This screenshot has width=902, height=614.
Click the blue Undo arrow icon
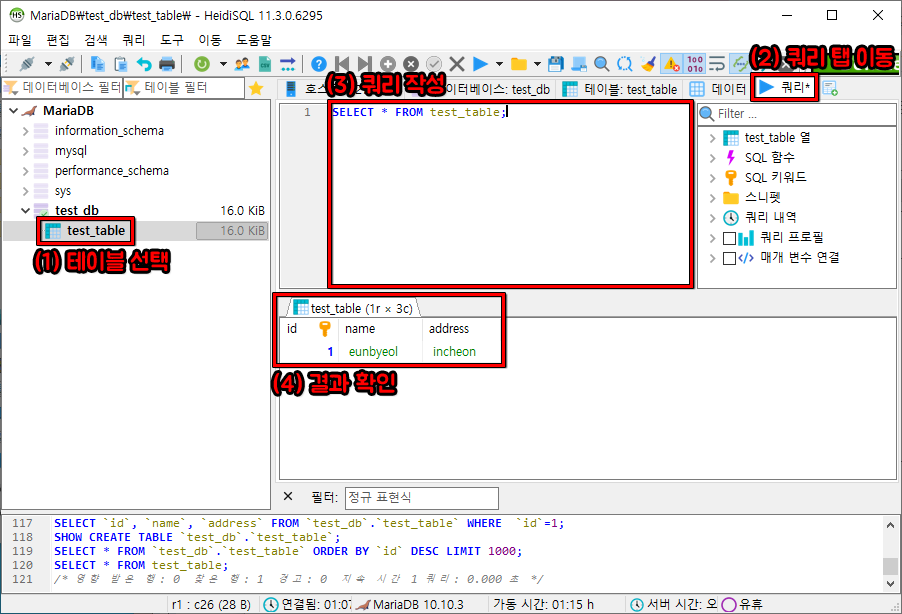[144, 63]
